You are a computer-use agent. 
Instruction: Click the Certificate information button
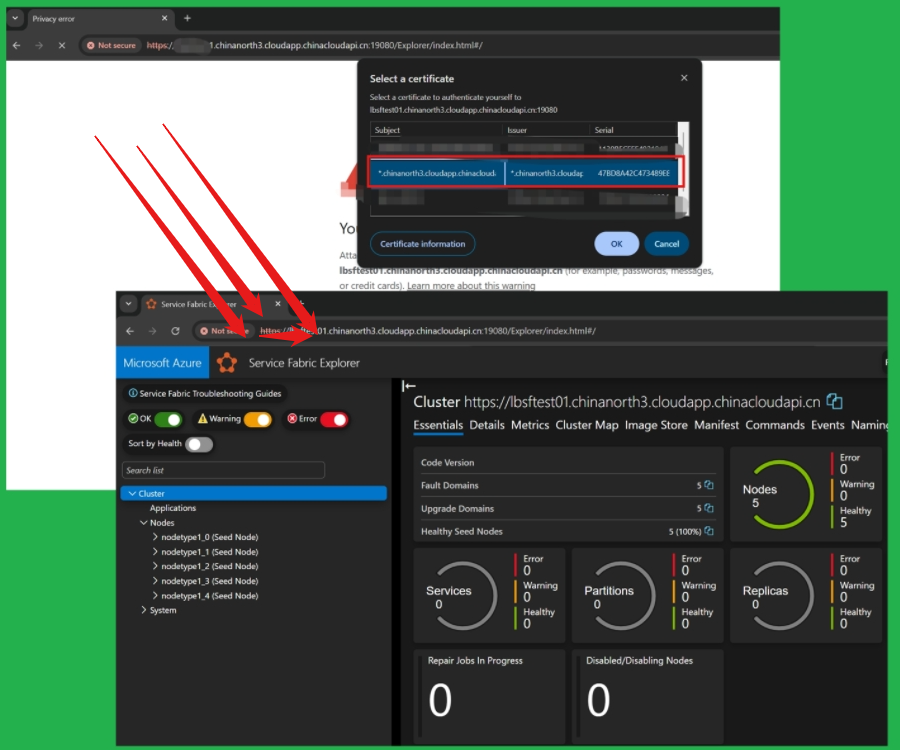[x=422, y=244]
